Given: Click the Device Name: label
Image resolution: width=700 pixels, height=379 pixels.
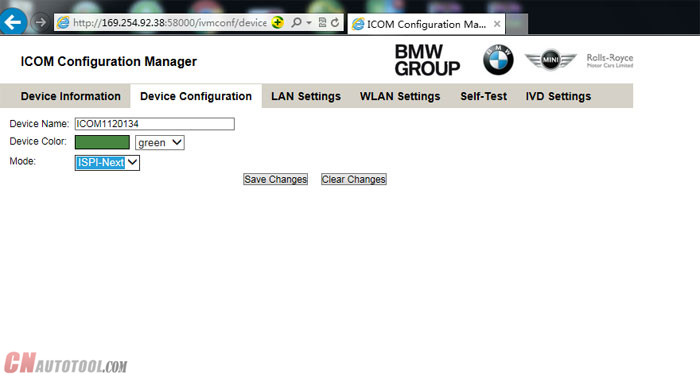Looking at the screenshot, I should 39,124.
